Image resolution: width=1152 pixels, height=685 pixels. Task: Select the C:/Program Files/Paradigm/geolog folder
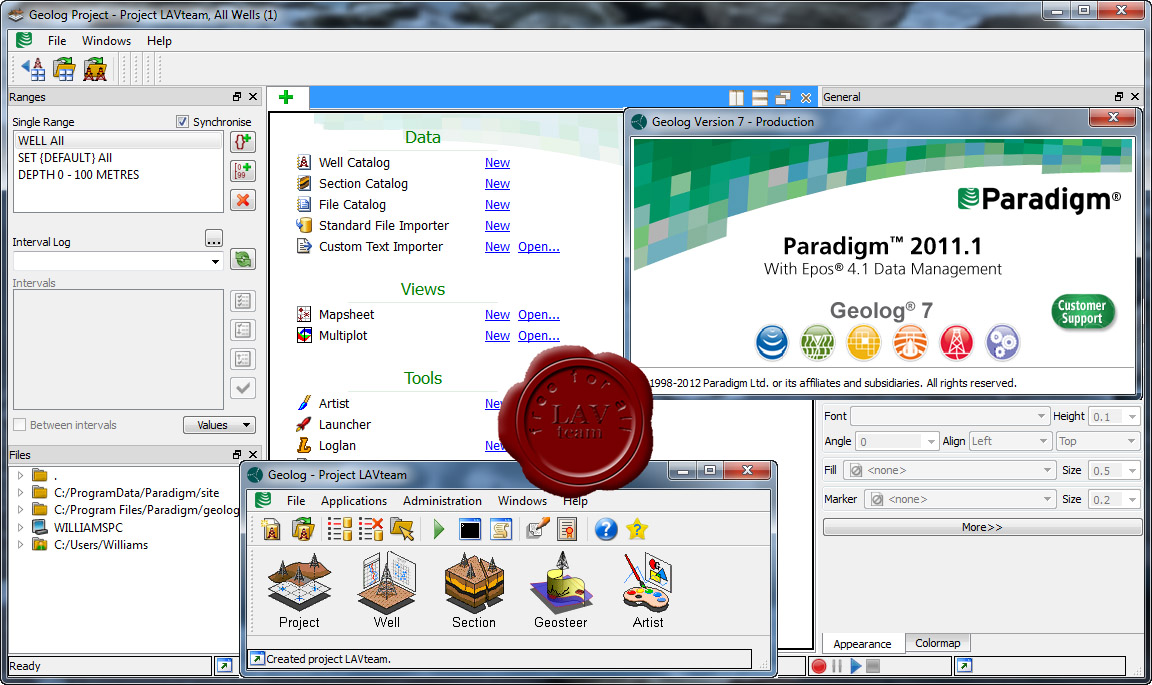(146, 510)
